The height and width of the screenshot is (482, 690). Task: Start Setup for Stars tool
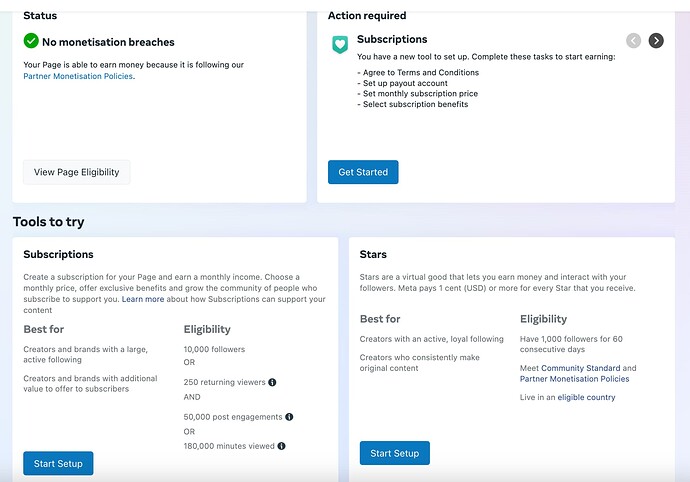click(x=395, y=453)
